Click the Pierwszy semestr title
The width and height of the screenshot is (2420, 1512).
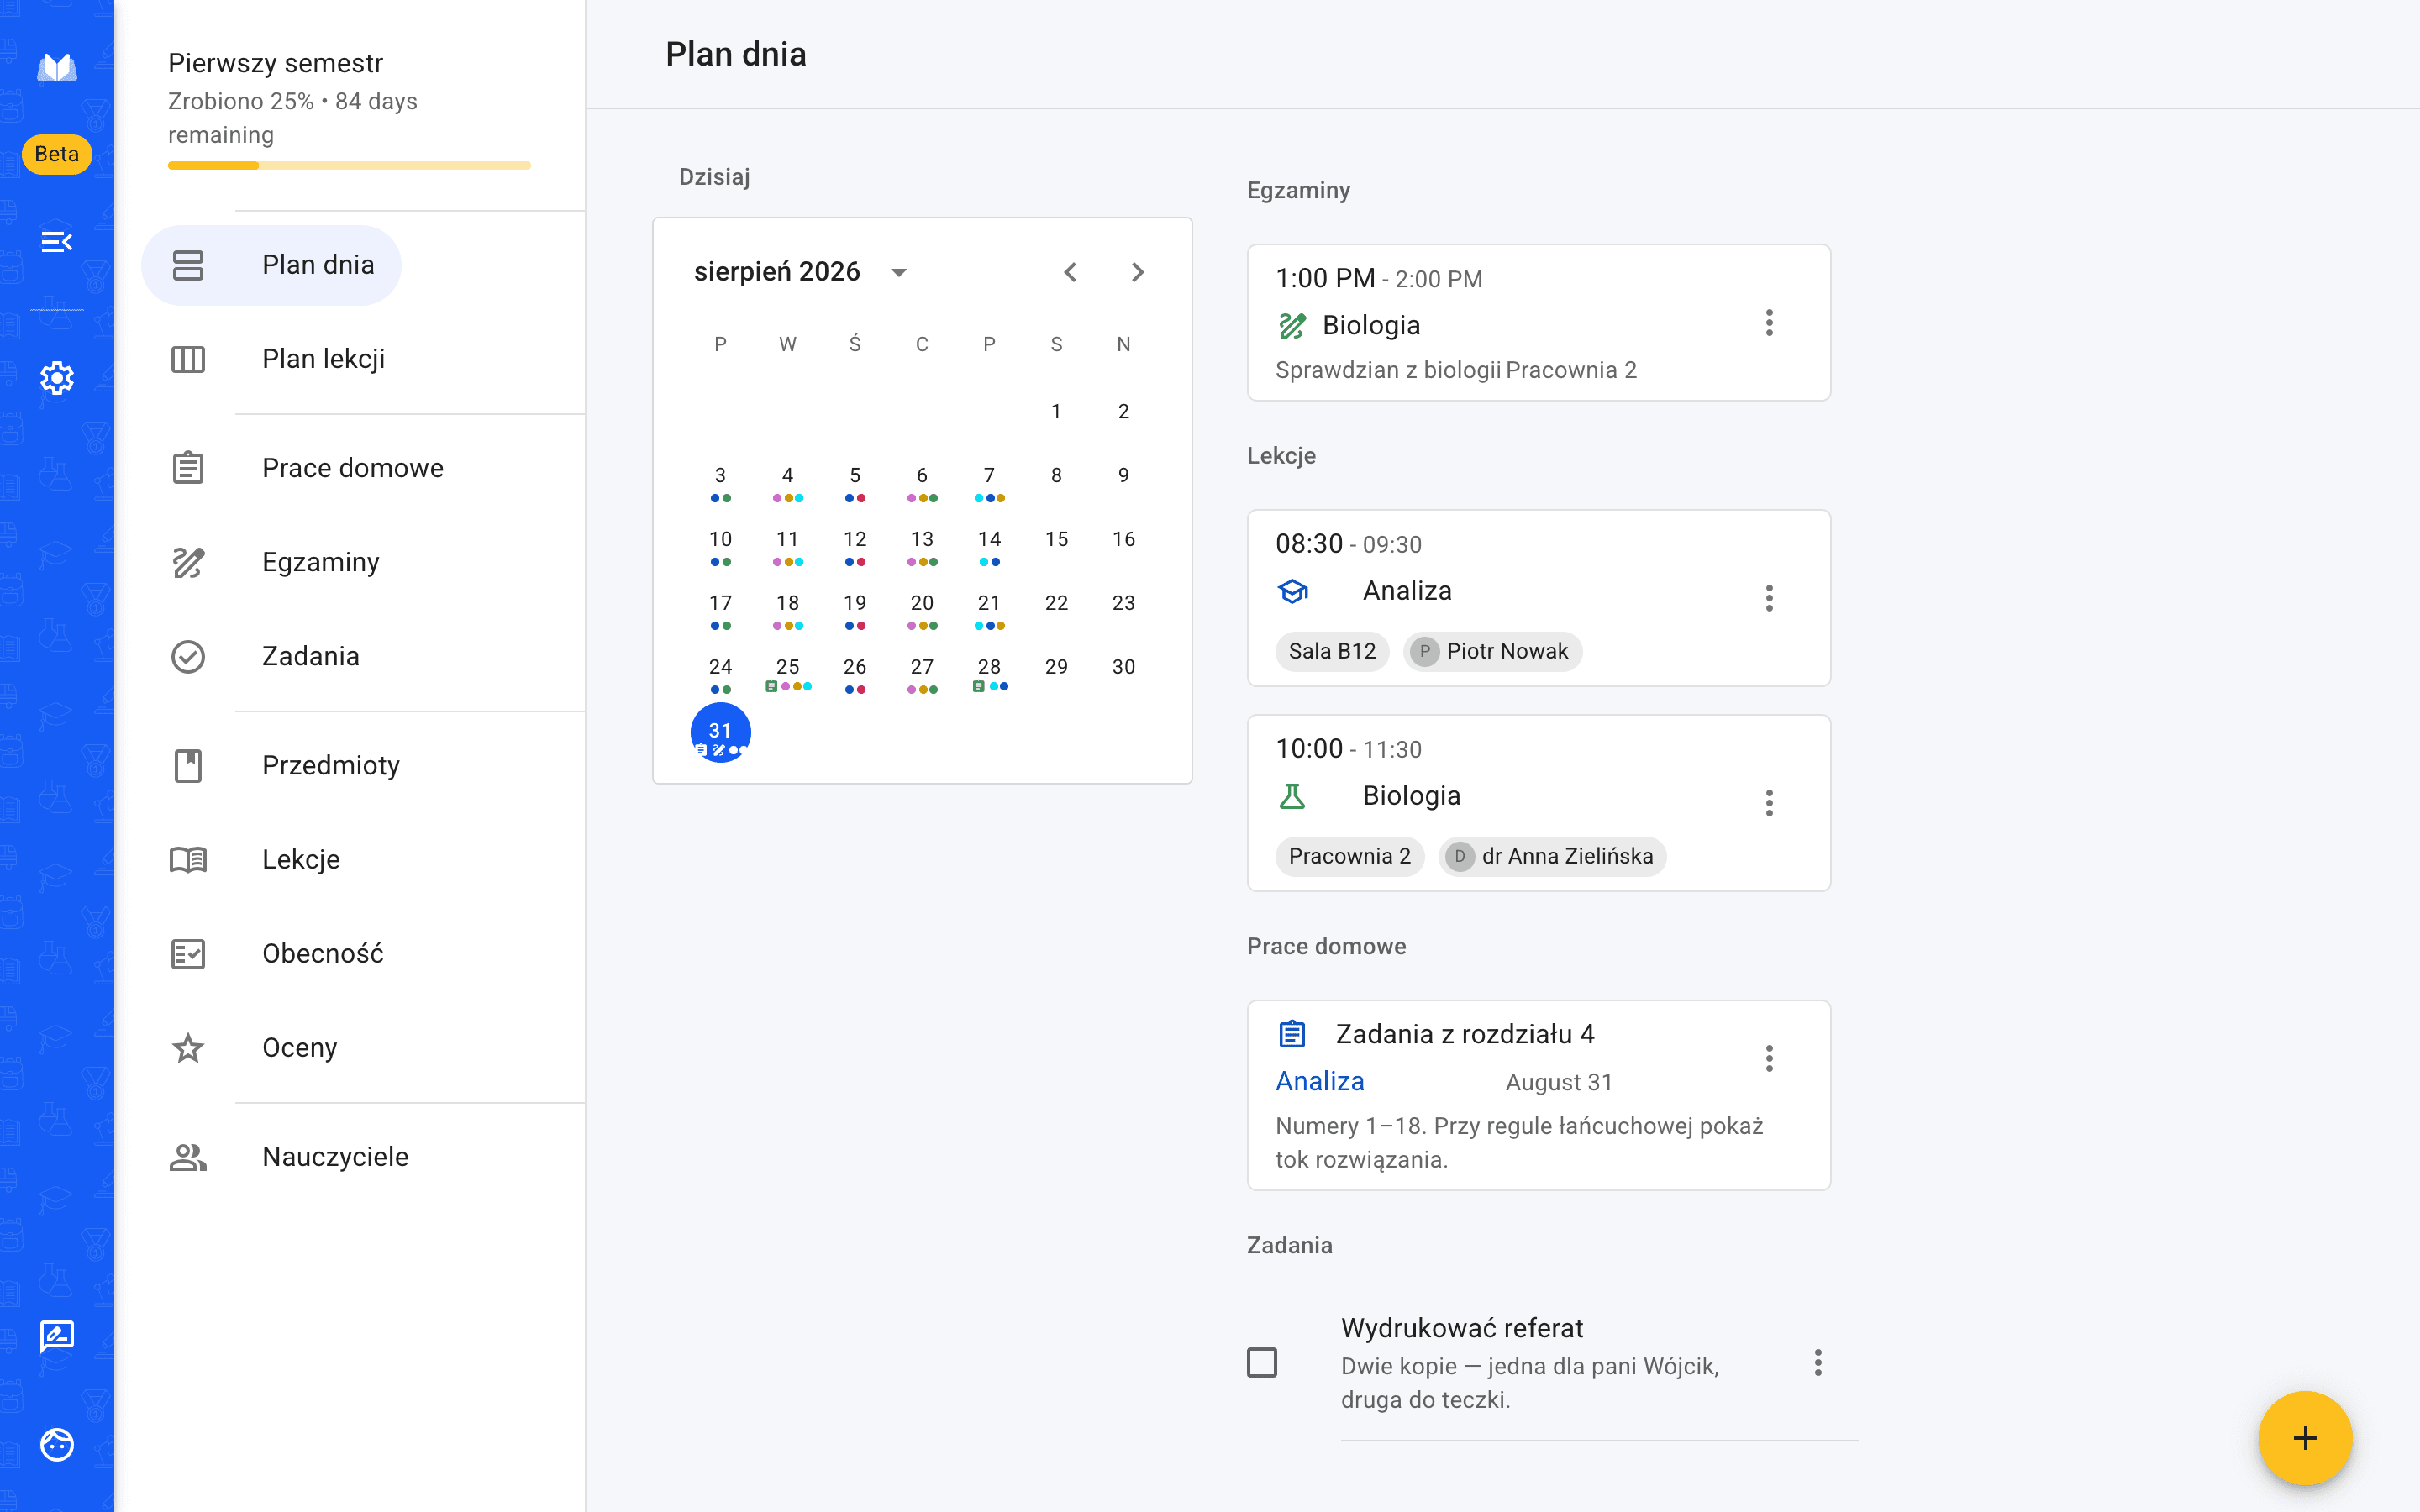pos(275,63)
